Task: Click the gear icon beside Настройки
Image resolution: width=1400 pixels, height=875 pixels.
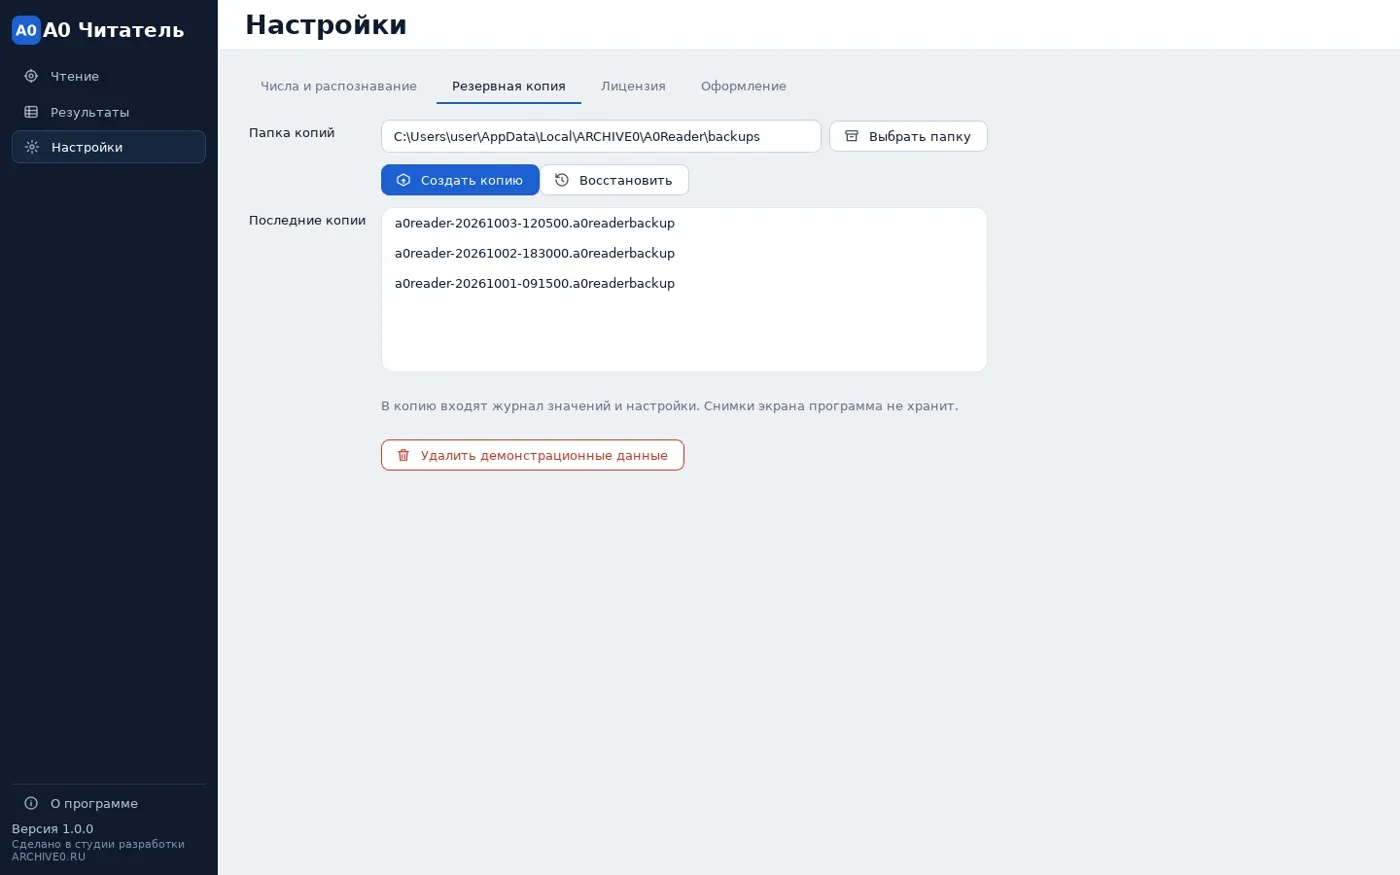Action: (x=32, y=147)
